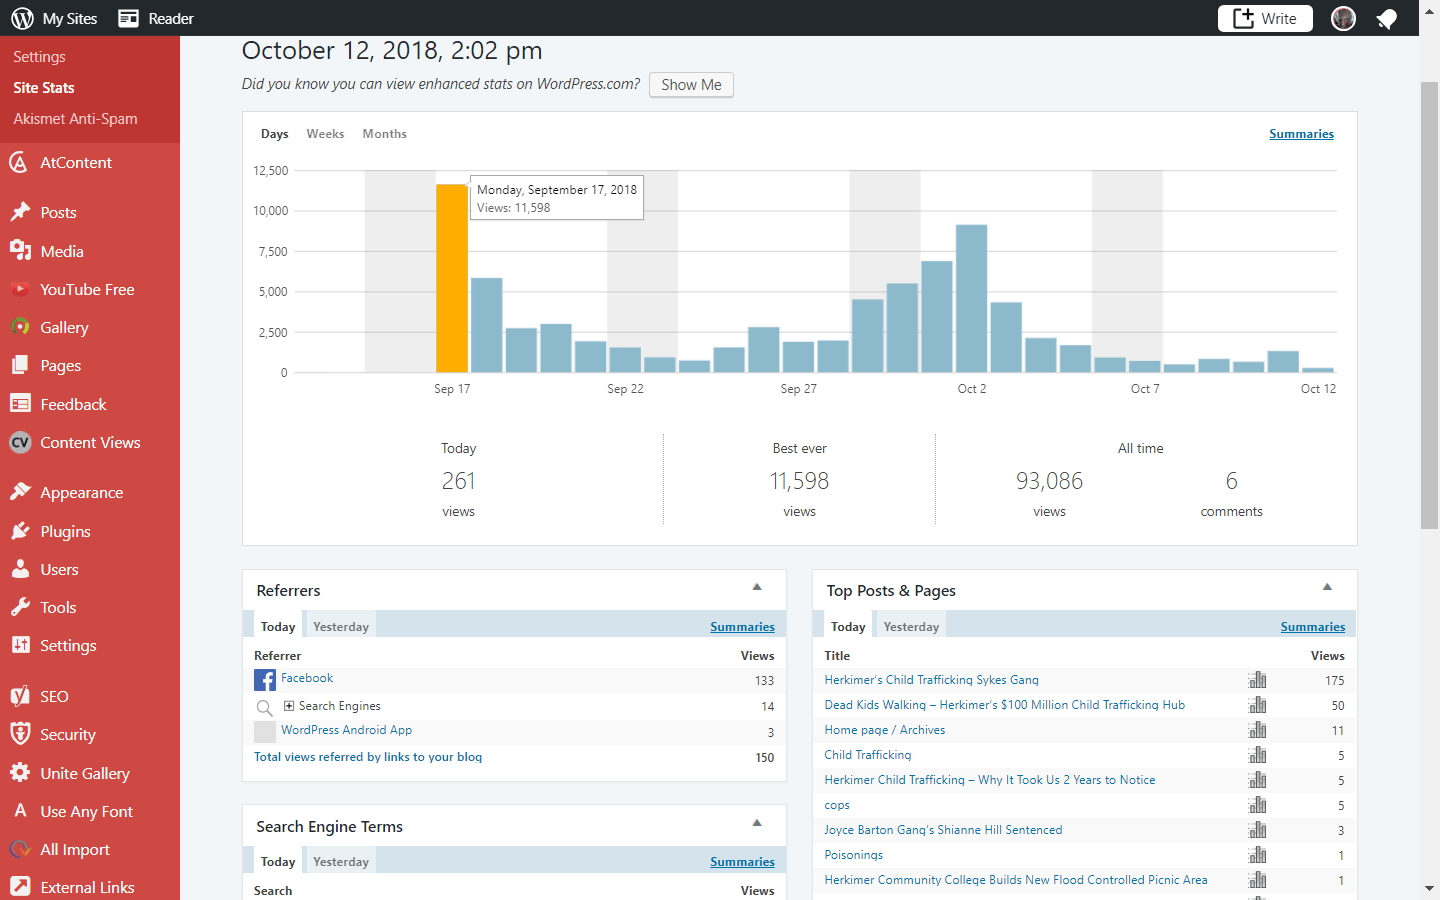Click the user avatar in top bar
The height and width of the screenshot is (900, 1440).
click(x=1343, y=18)
